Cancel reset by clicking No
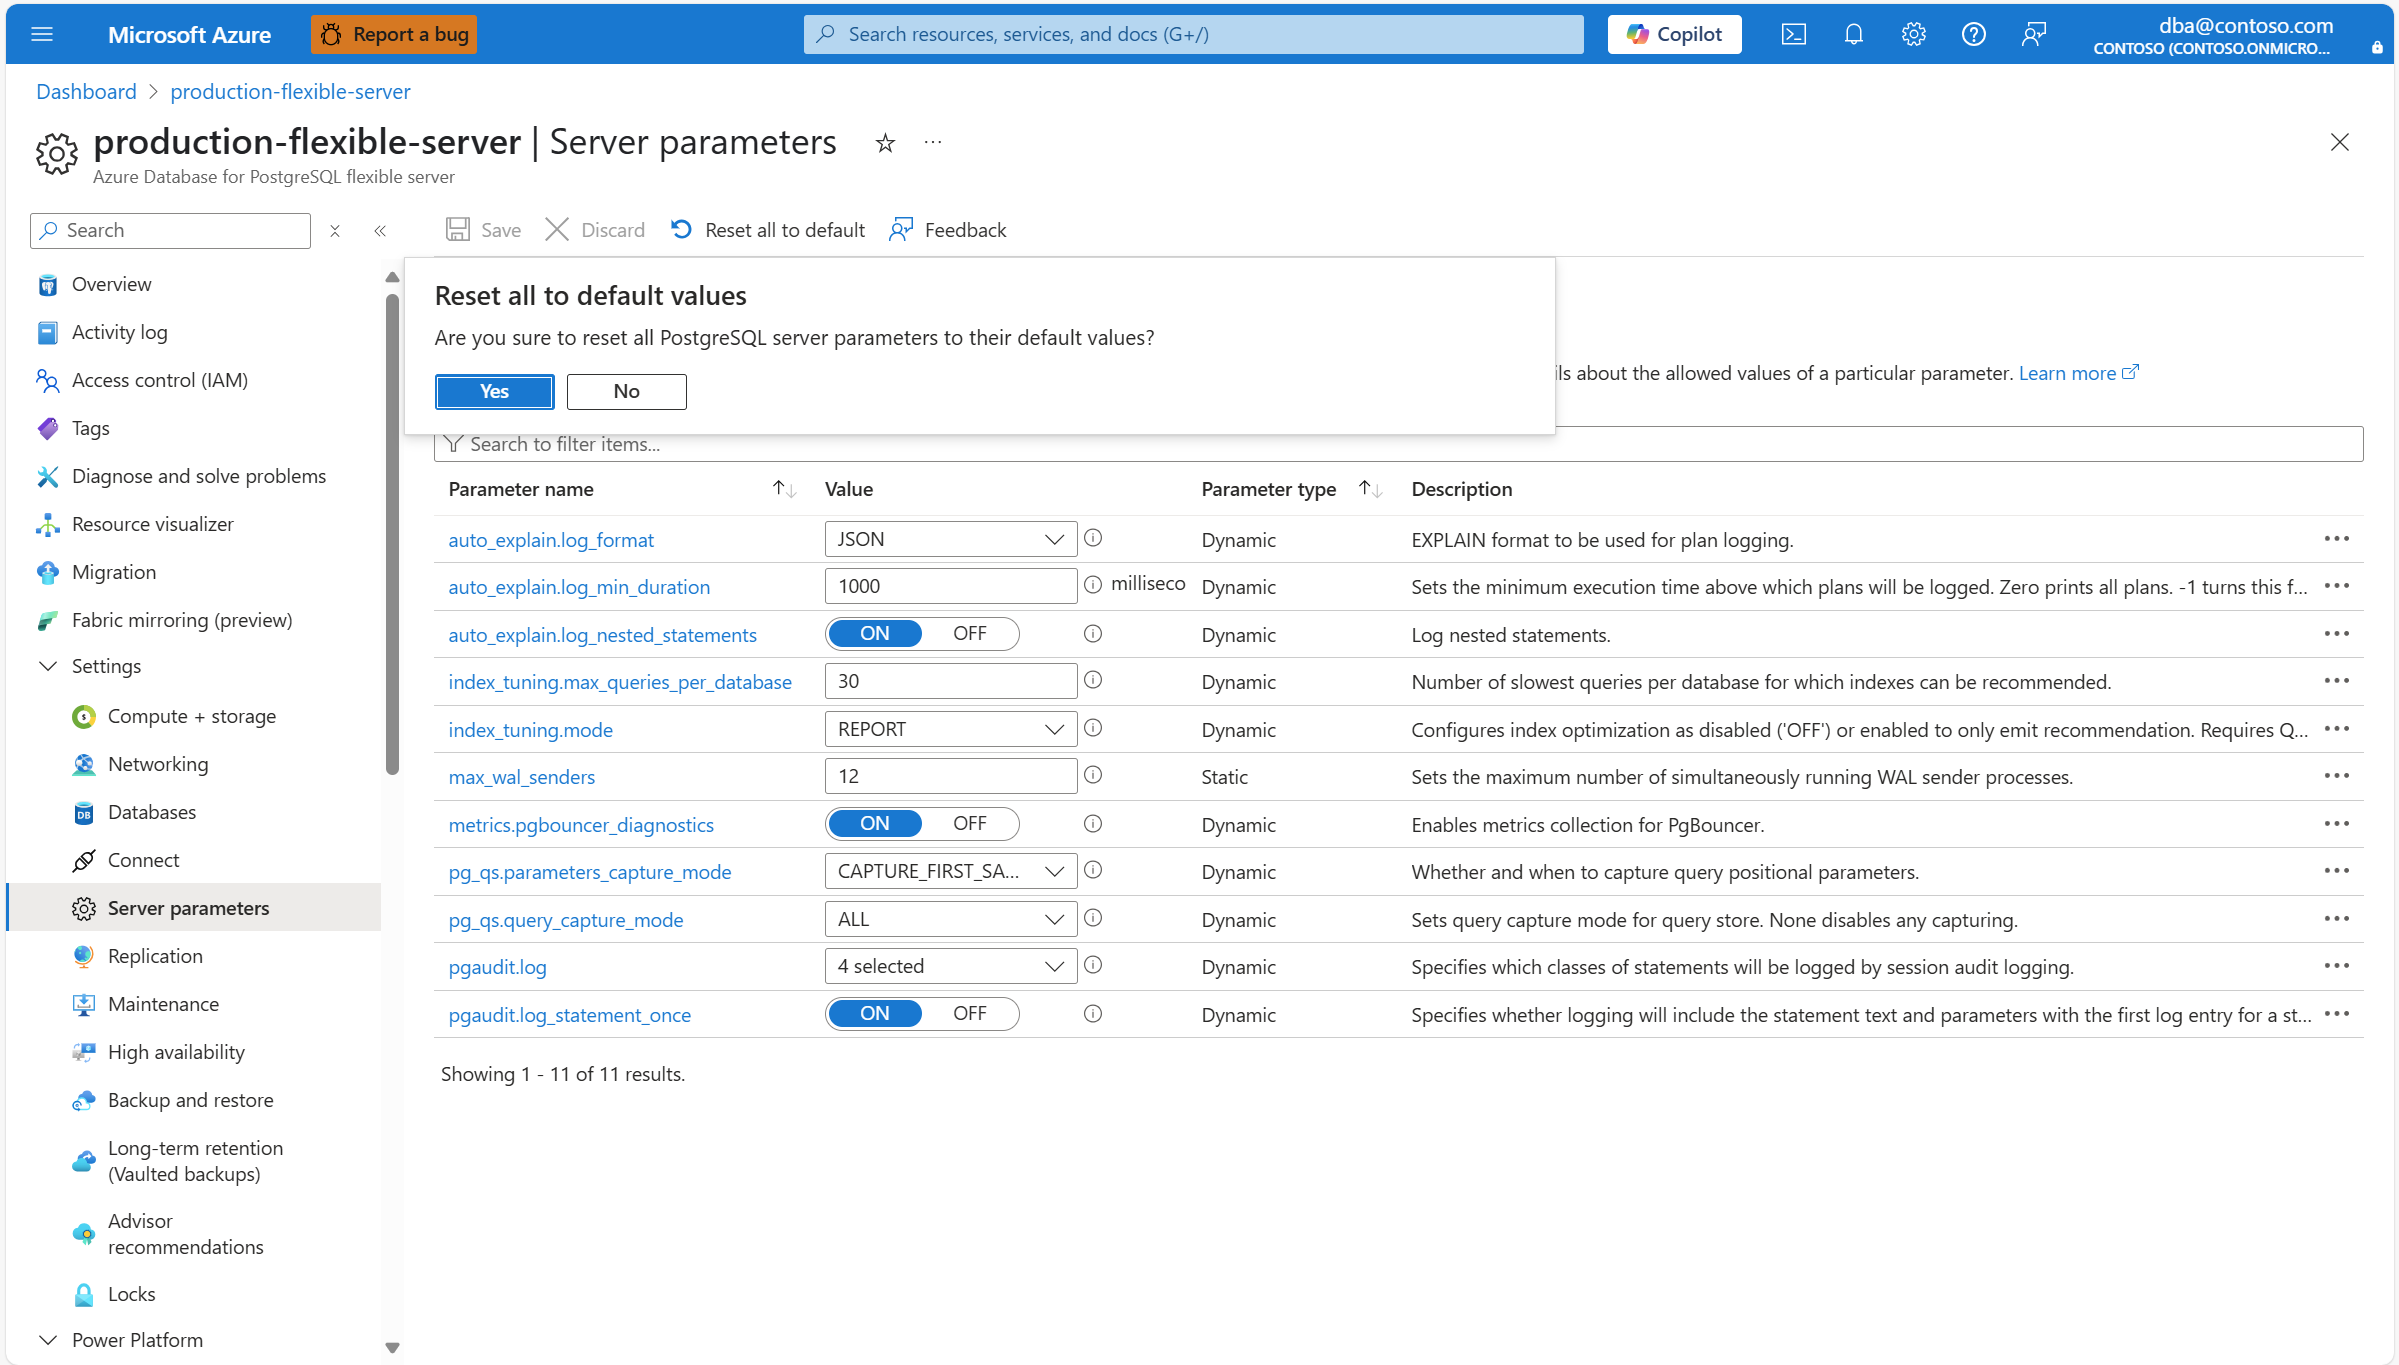 point(626,392)
